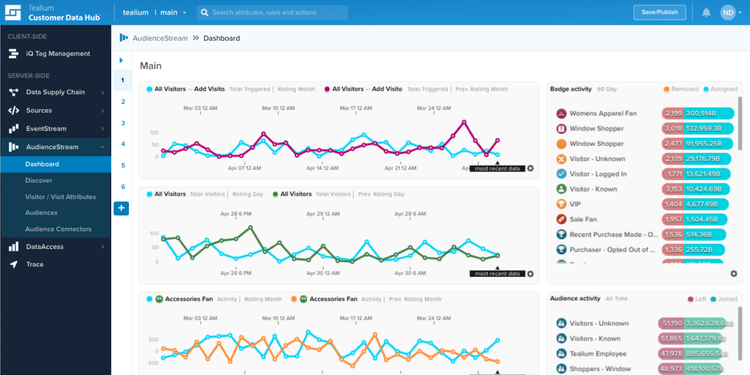Switch to dashboard tab 4
The image size is (750, 375).
(123, 144)
